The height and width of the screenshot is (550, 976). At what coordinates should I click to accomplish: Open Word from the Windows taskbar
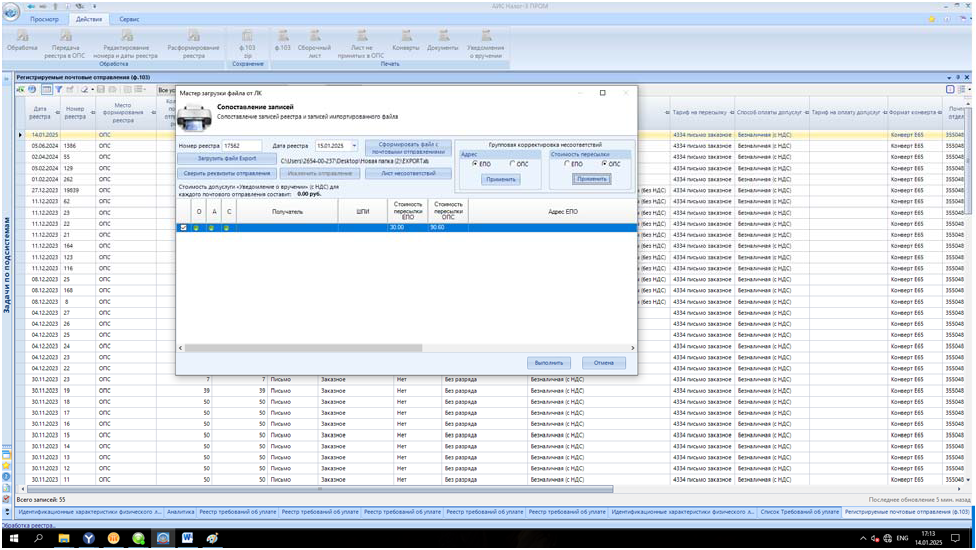pos(187,538)
